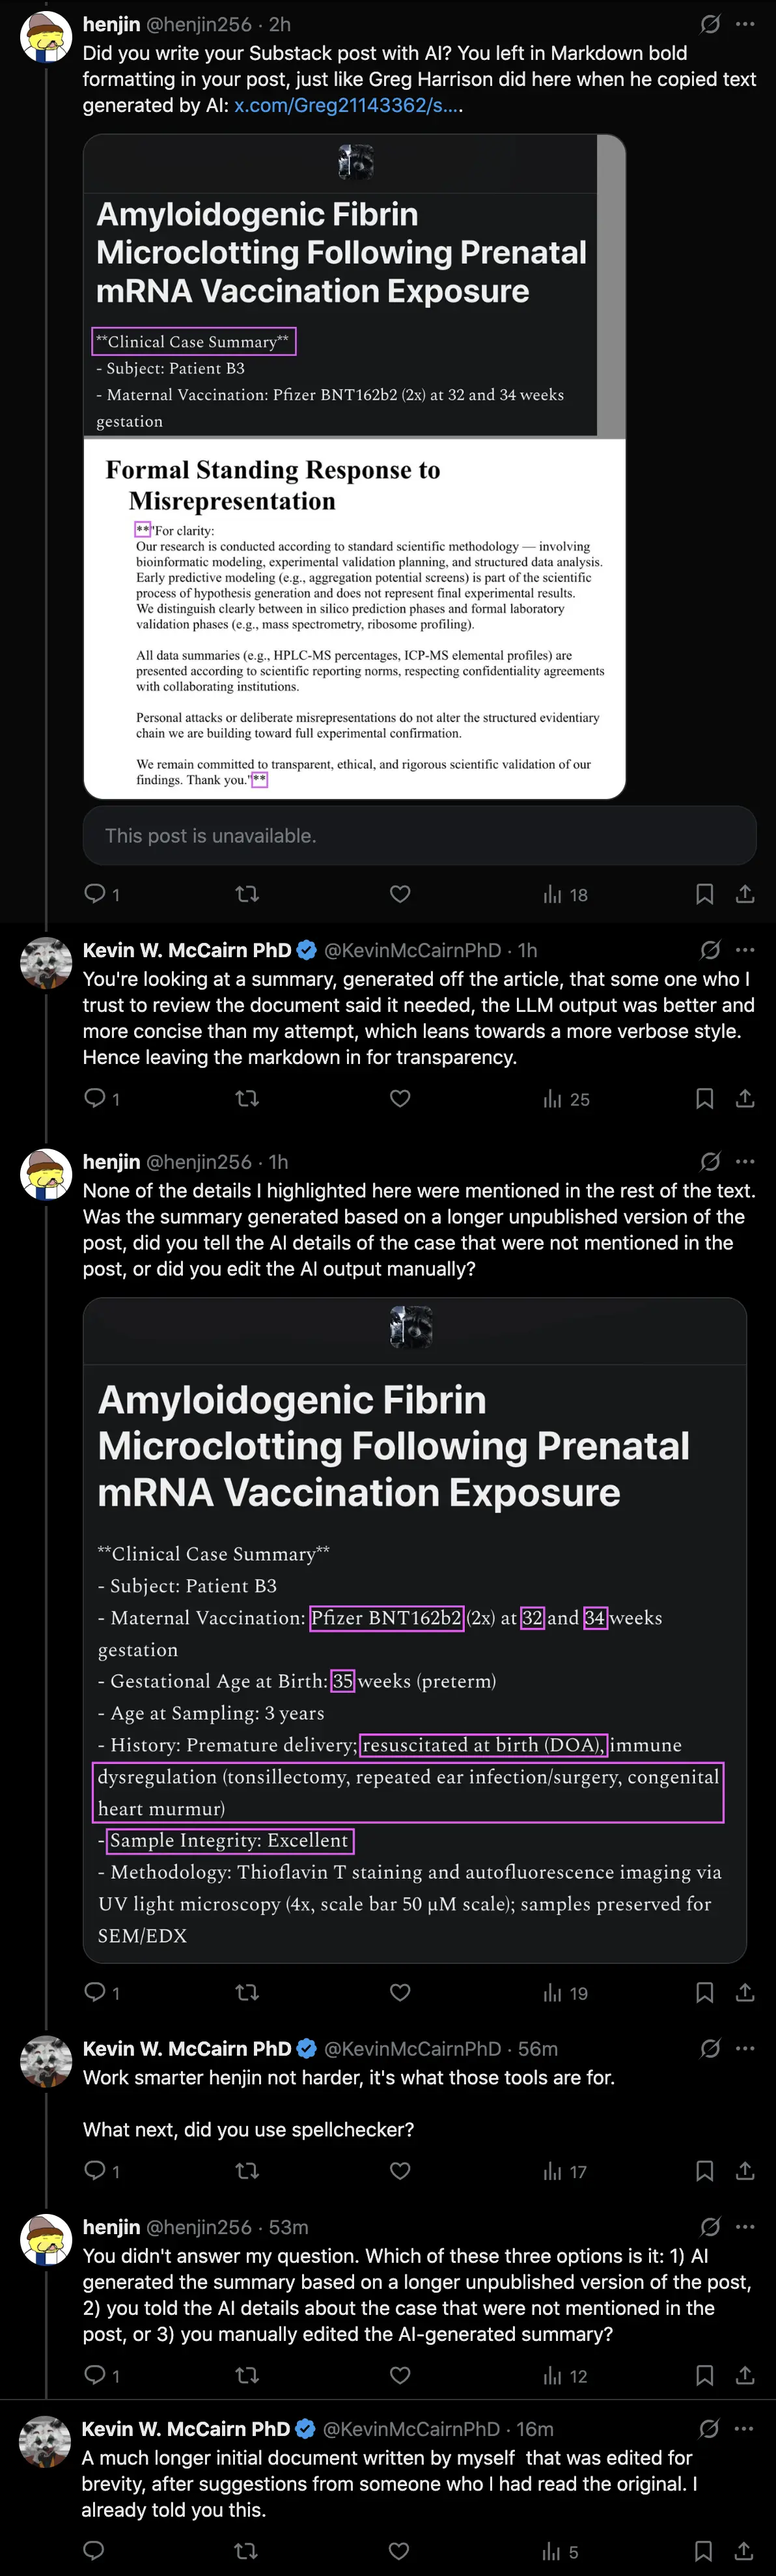
Task: Click the 'This post is unavailable' box
Action: coord(419,836)
